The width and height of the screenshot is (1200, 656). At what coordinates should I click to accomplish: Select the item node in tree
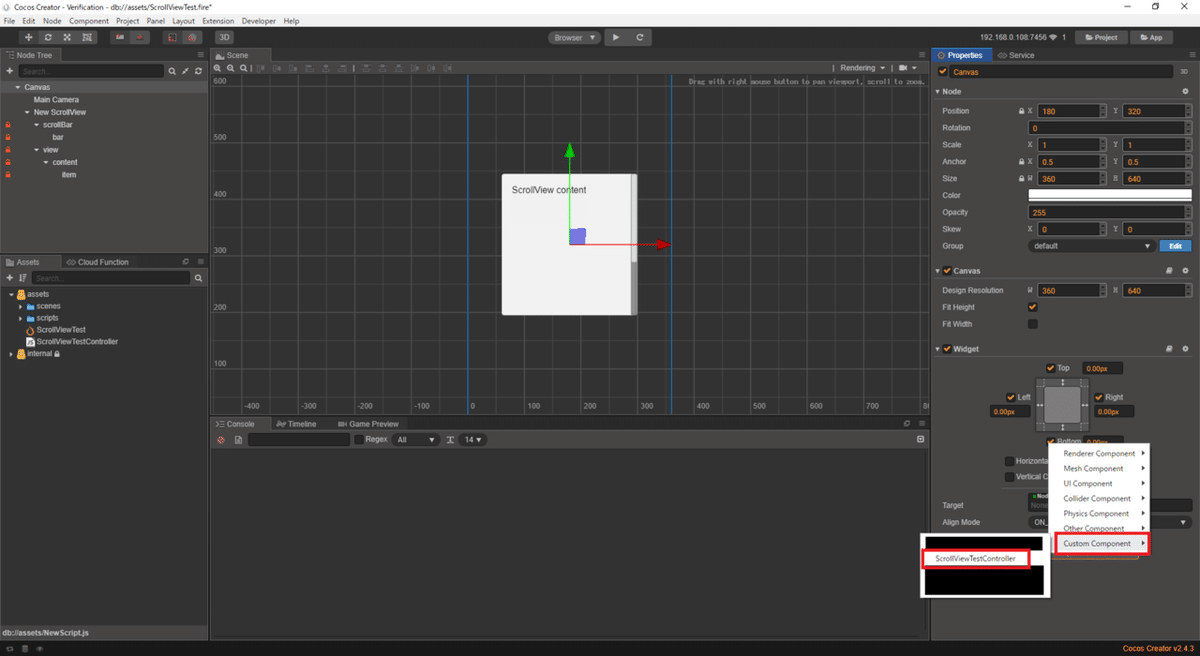click(68, 175)
